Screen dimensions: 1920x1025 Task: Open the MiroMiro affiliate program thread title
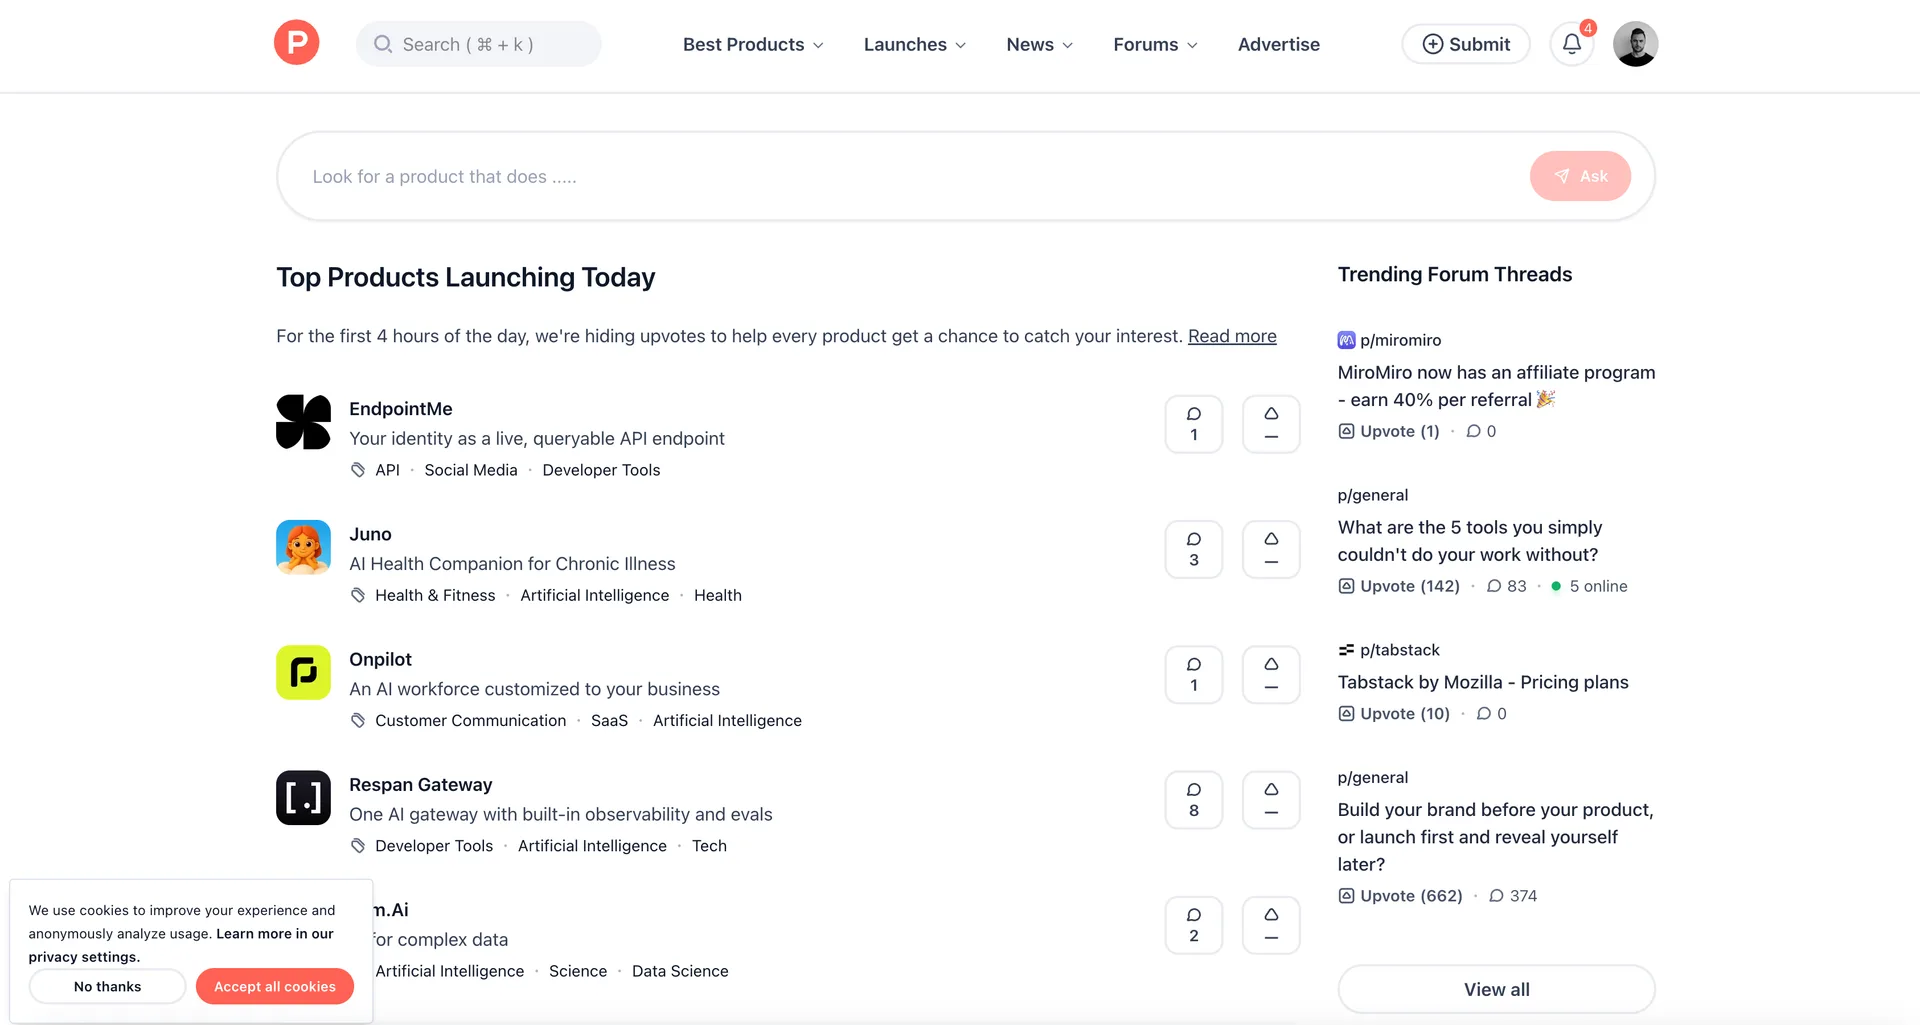point(1496,386)
